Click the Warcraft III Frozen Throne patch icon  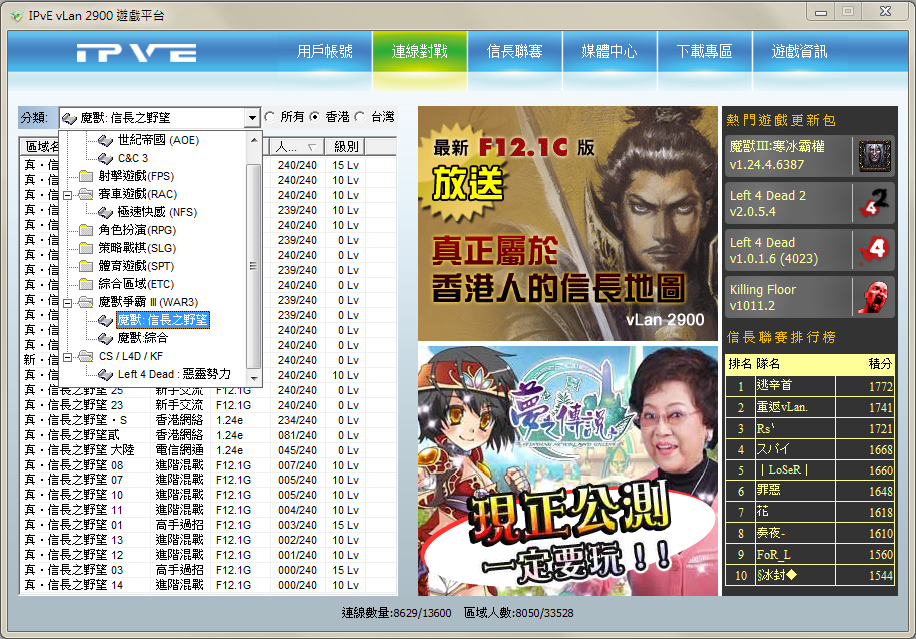(875, 156)
